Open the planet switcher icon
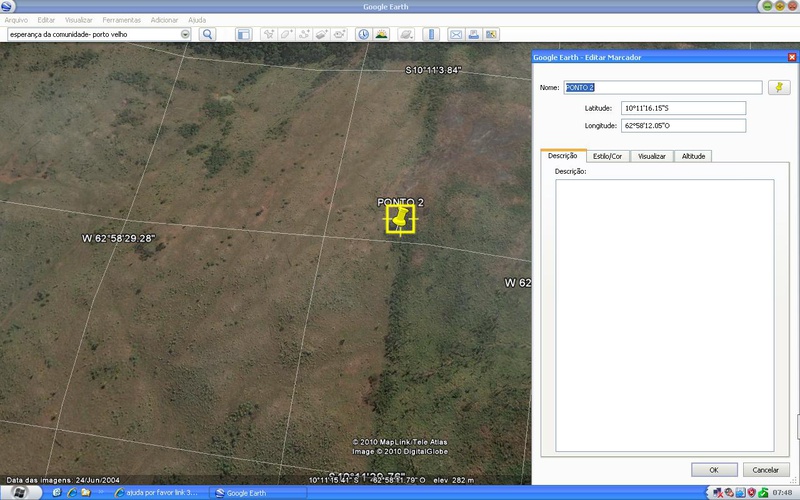800x500 pixels. click(406, 34)
